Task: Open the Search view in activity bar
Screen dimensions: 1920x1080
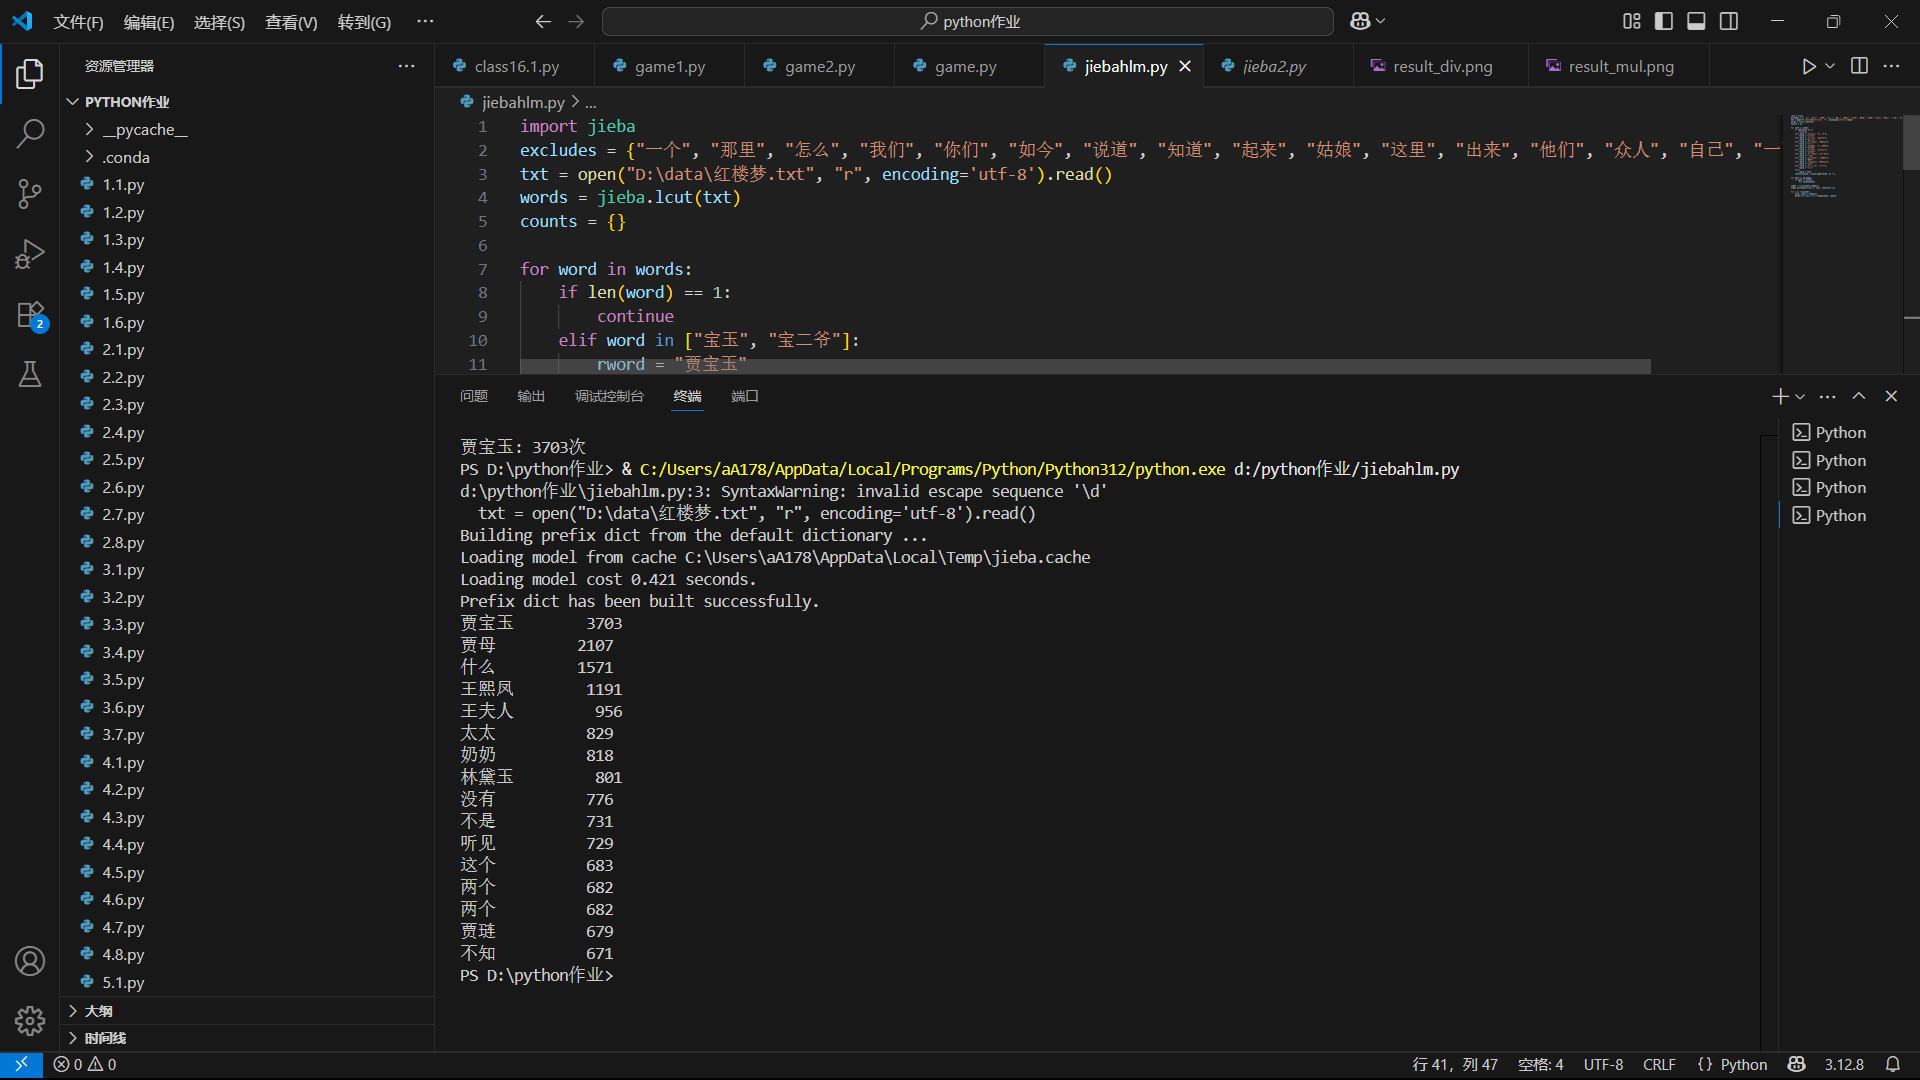Action: 30,133
